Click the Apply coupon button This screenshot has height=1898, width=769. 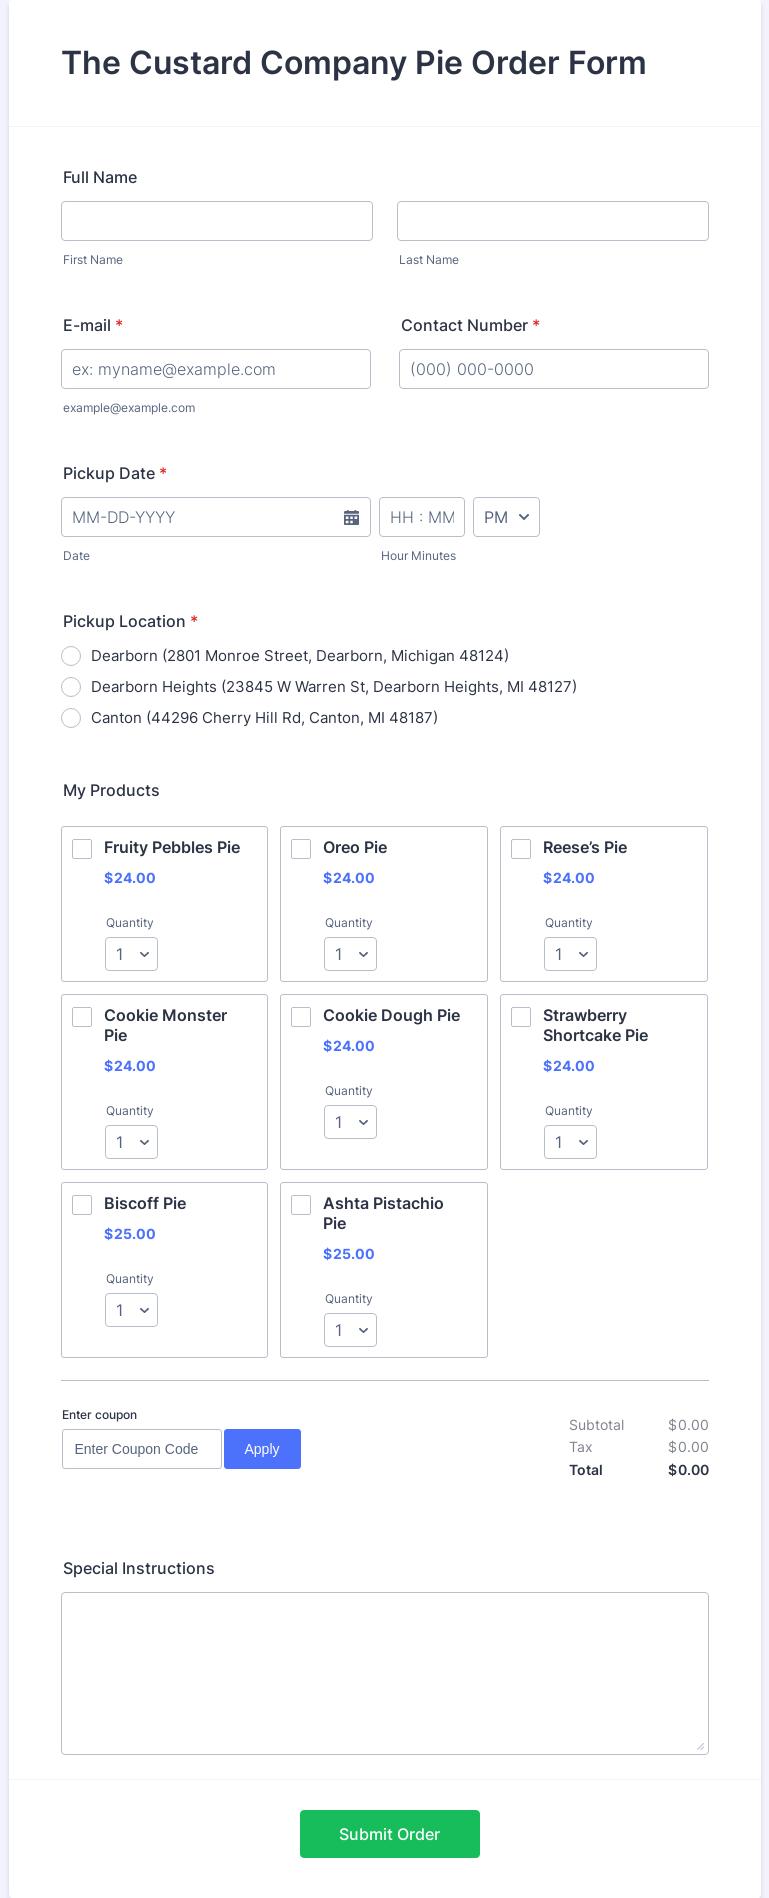pyautogui.click(x=262, y=1449)
